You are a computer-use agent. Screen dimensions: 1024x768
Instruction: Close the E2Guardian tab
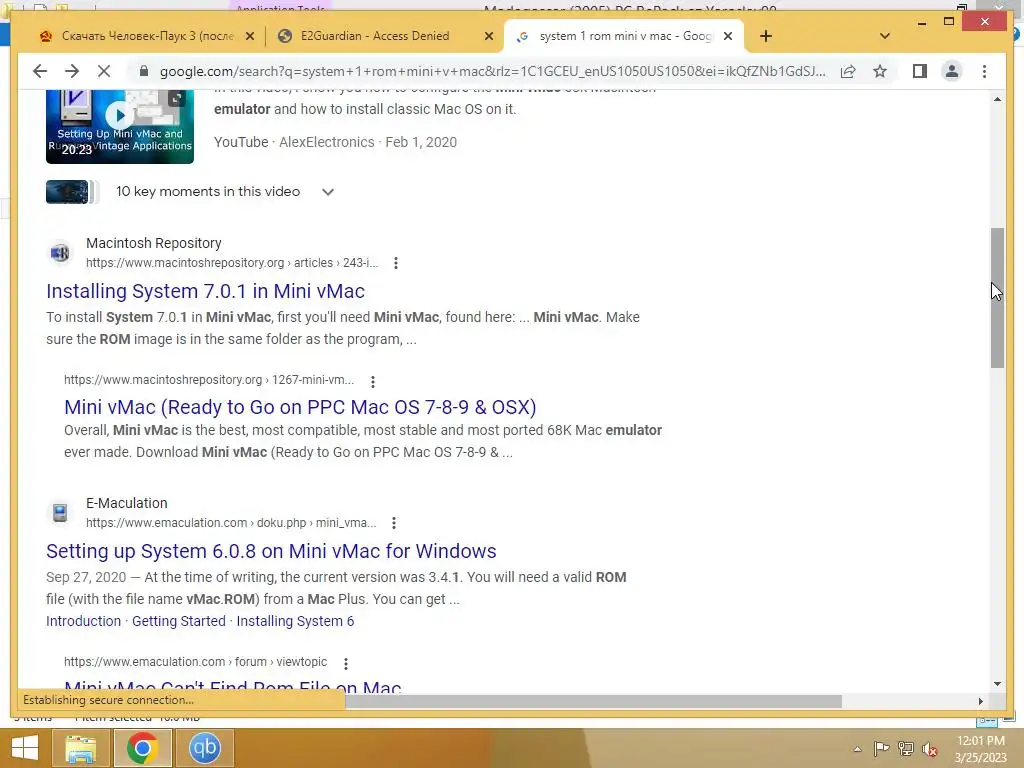488,37
